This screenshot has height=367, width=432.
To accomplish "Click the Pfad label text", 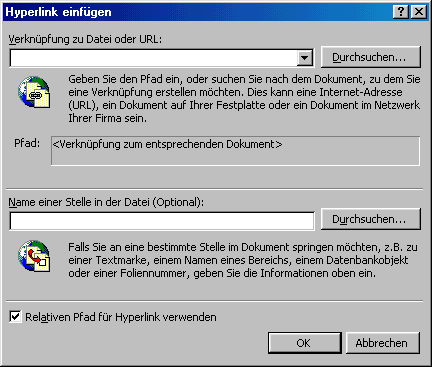I will [x=27, y=143].
